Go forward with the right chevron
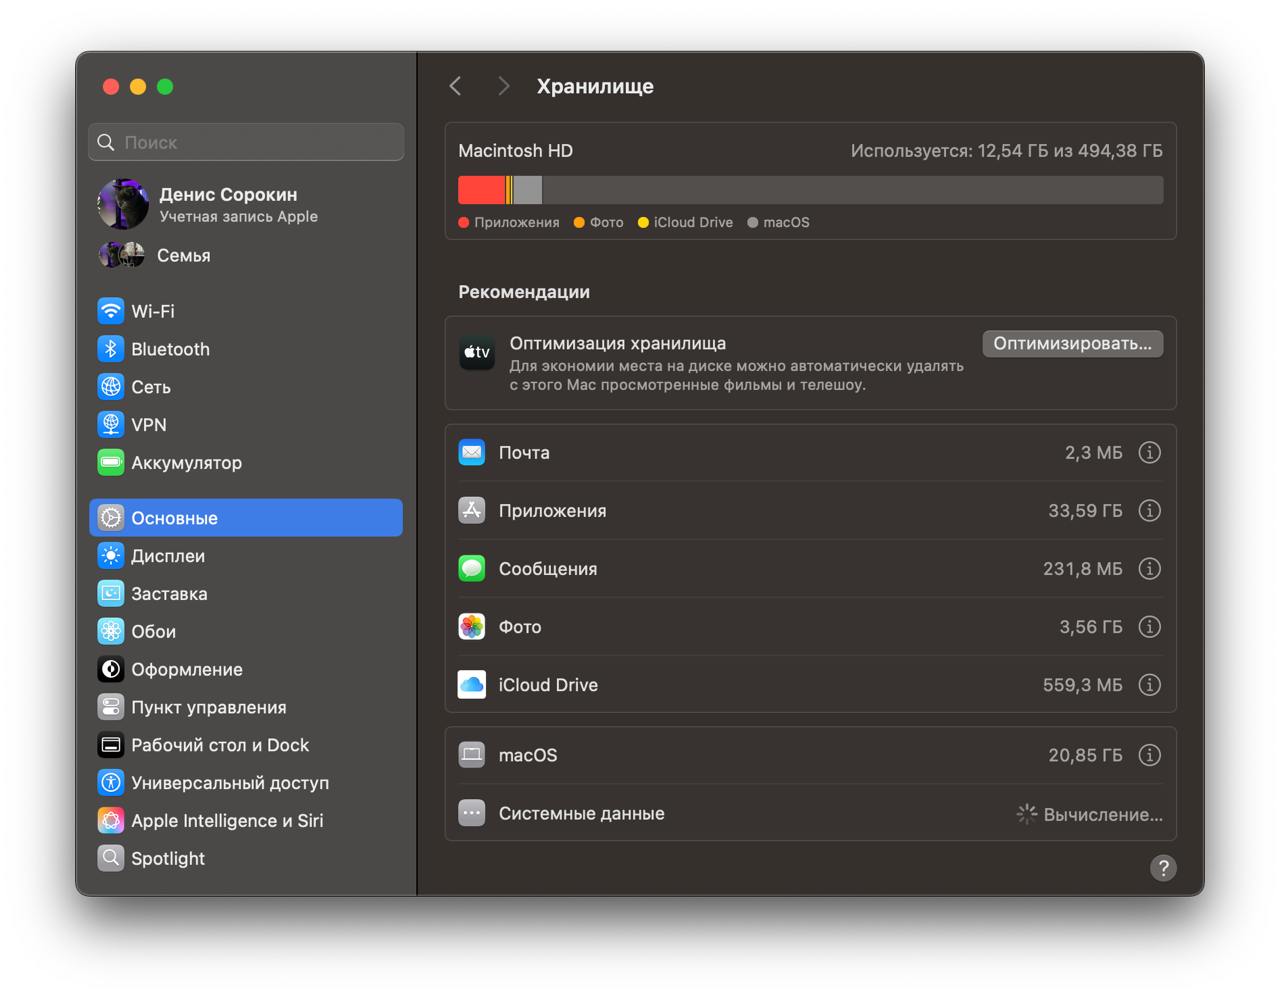The image size is (1280, 996). (x=503, y=86)
